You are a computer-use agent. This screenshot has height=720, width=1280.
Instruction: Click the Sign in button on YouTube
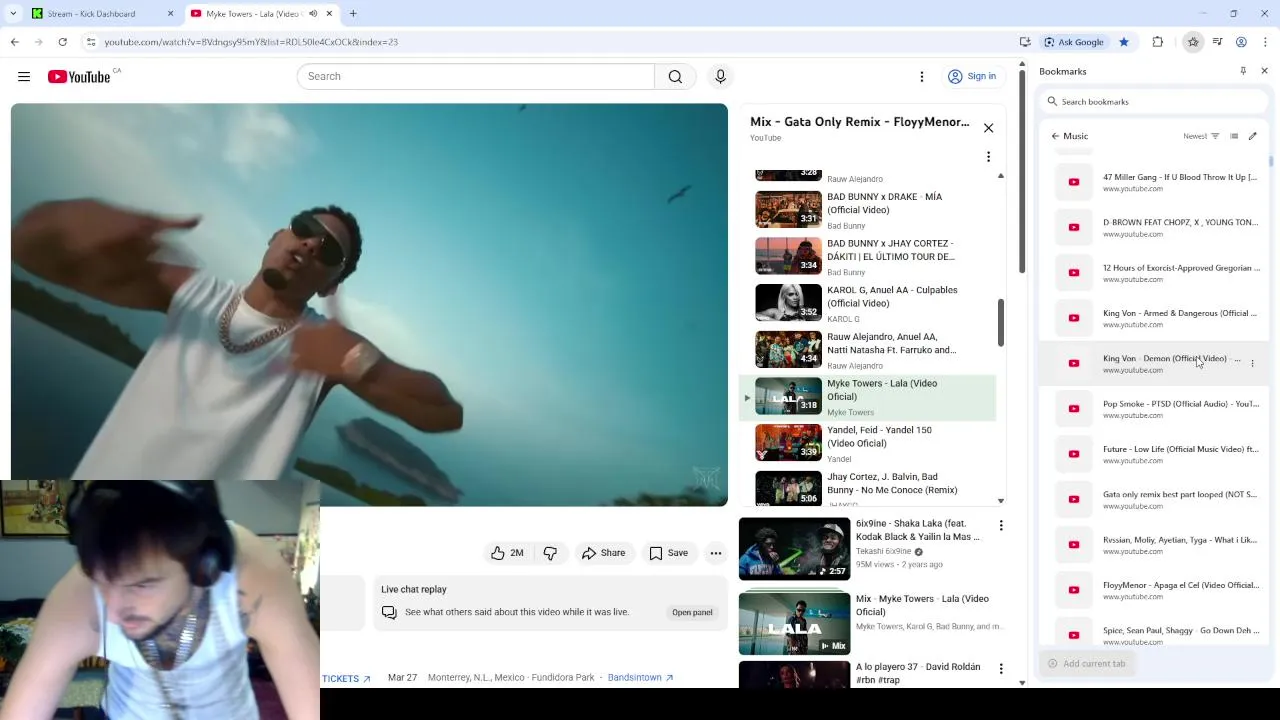pos(972,77)
